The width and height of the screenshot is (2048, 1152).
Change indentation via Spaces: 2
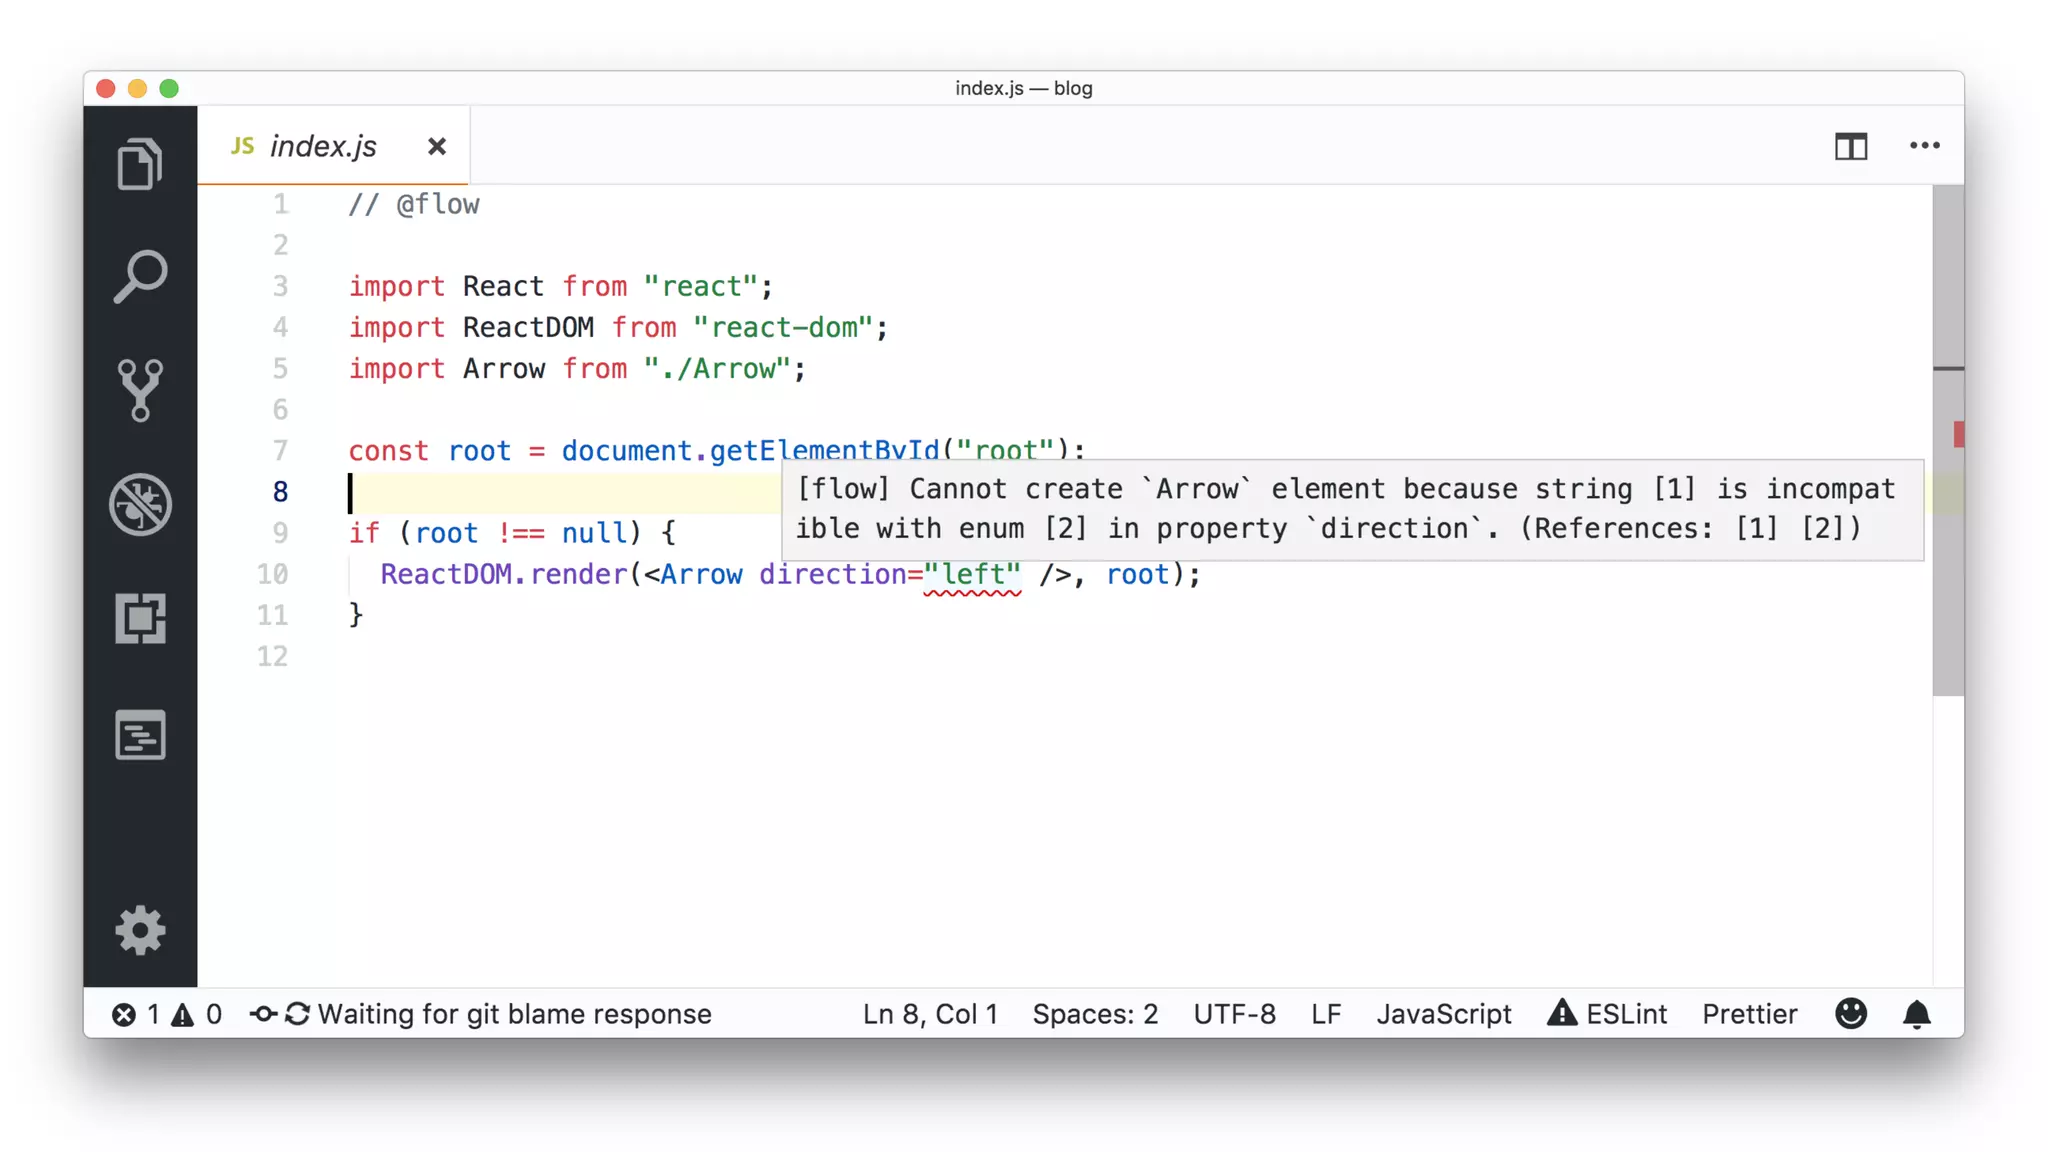coord(1095,1014)
